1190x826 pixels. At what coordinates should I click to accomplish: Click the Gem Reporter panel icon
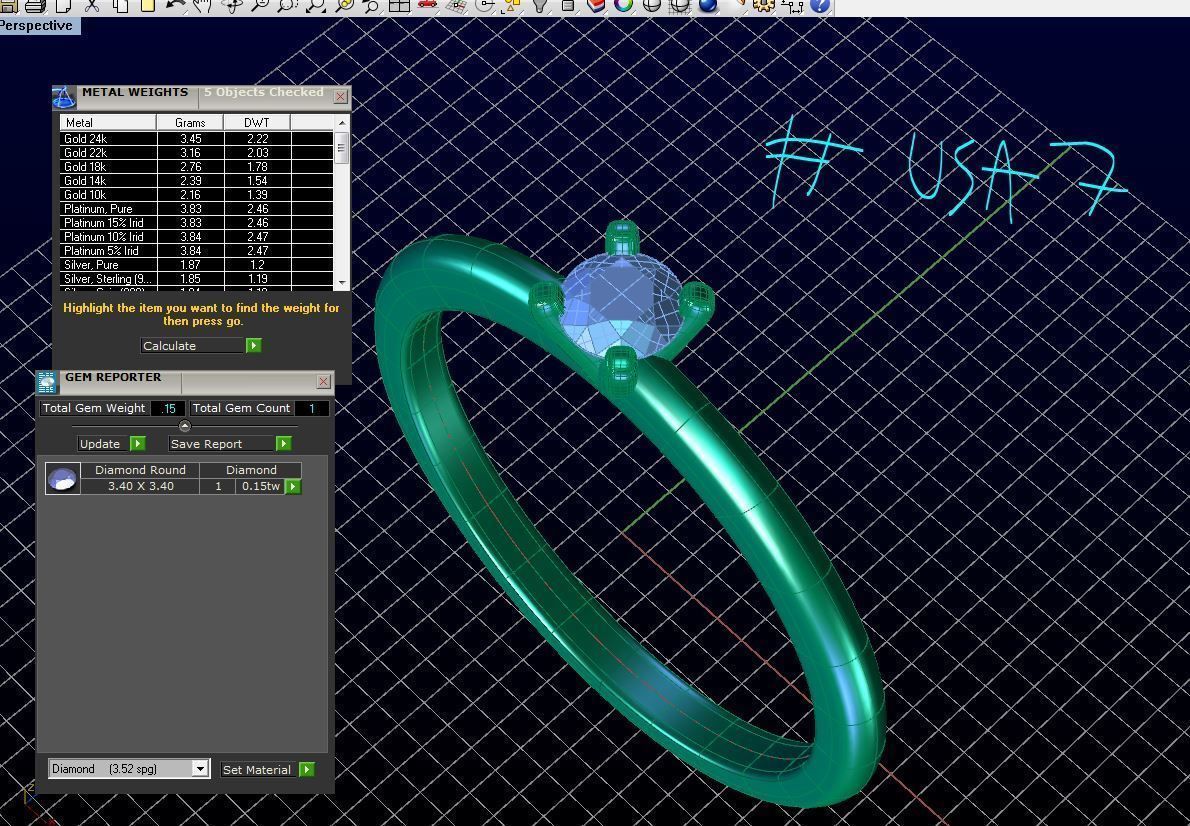click(47, 382)
